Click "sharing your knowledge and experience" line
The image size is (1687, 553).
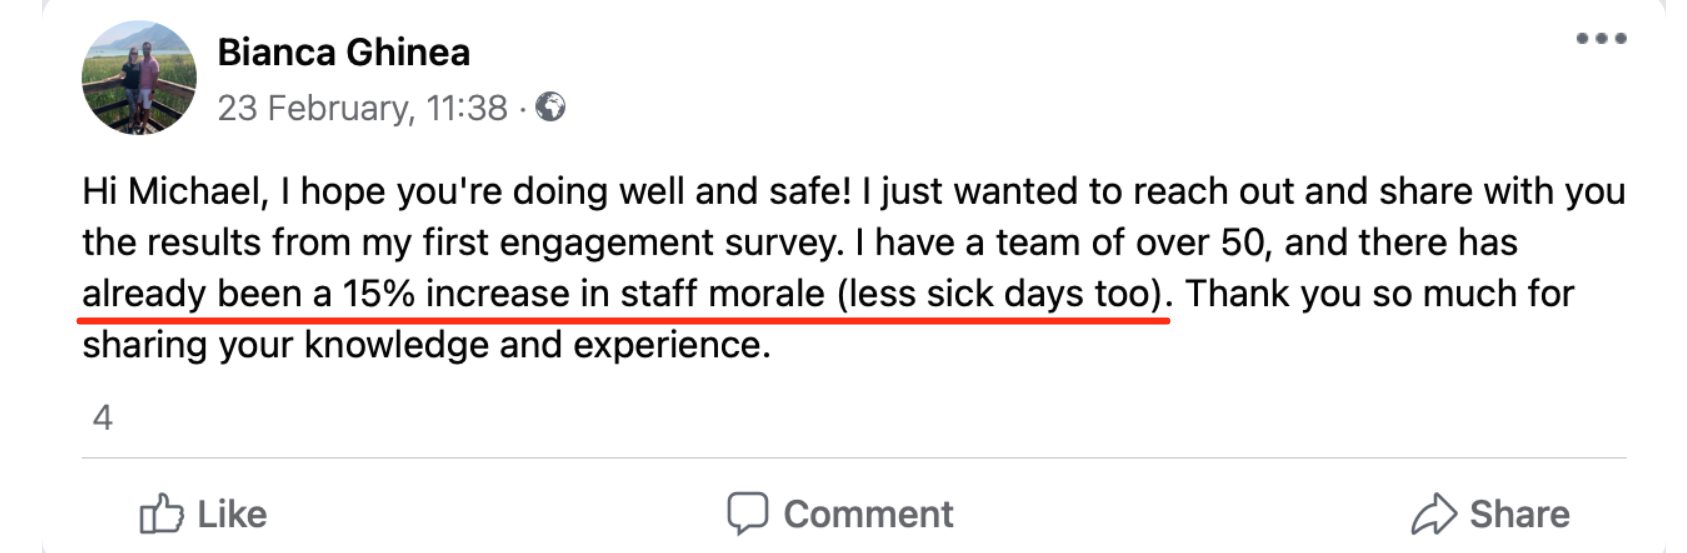426,345
